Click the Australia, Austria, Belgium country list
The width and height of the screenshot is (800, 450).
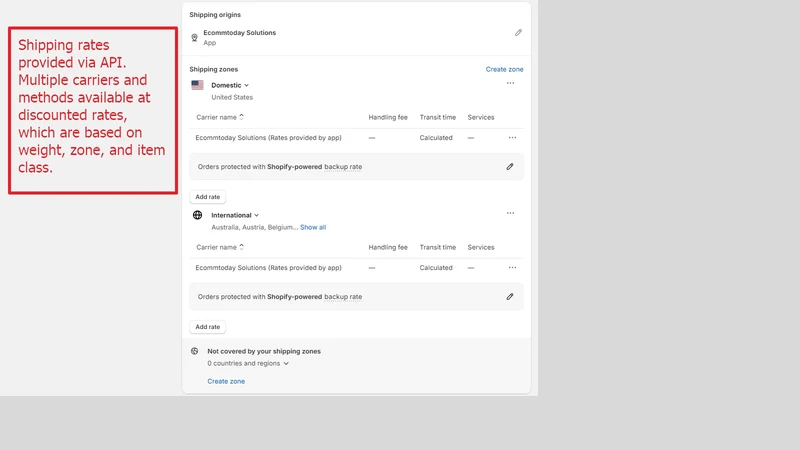point(255,228)
